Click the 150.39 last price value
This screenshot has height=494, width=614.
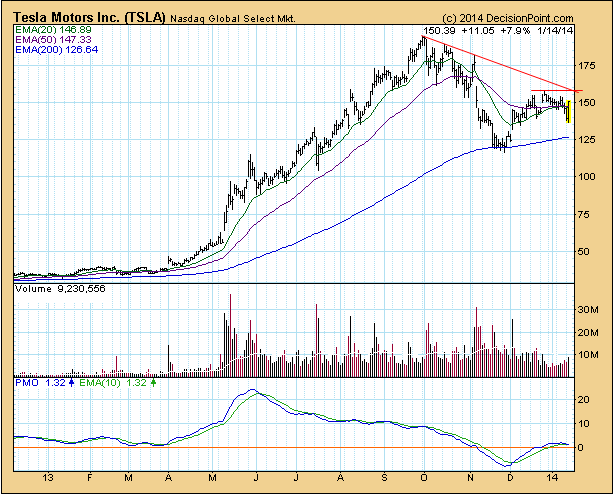point(442,31)
